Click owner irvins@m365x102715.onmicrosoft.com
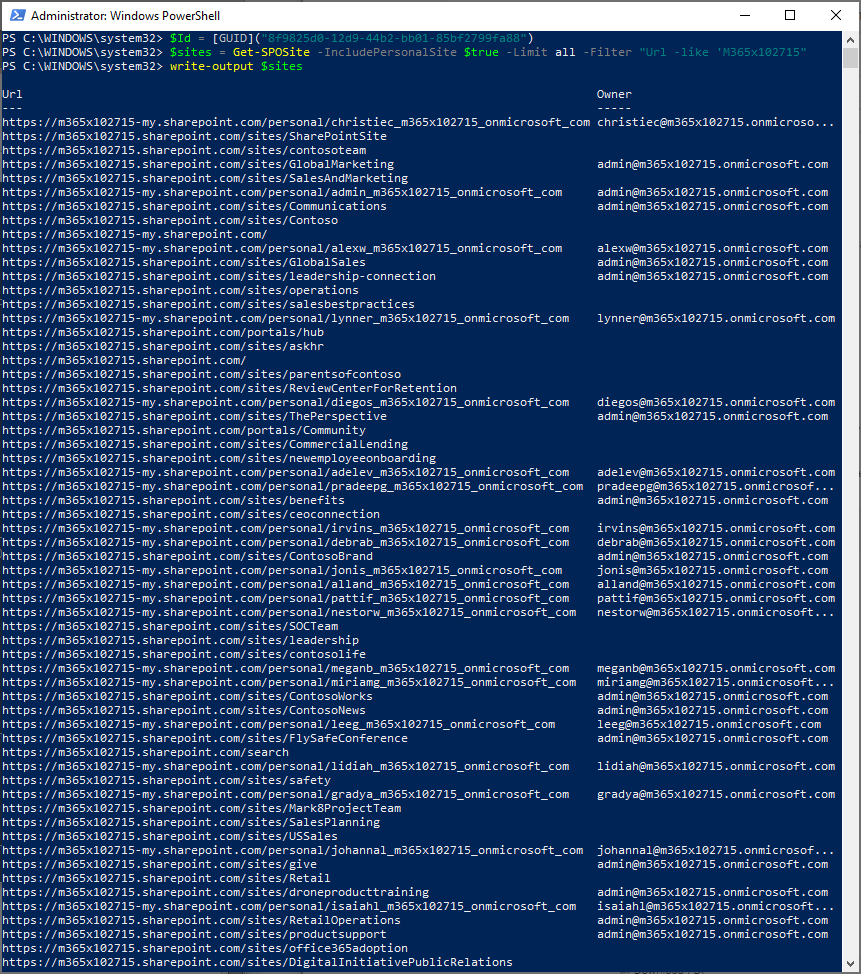Screen dimensions: 861x974 [716, 529]
